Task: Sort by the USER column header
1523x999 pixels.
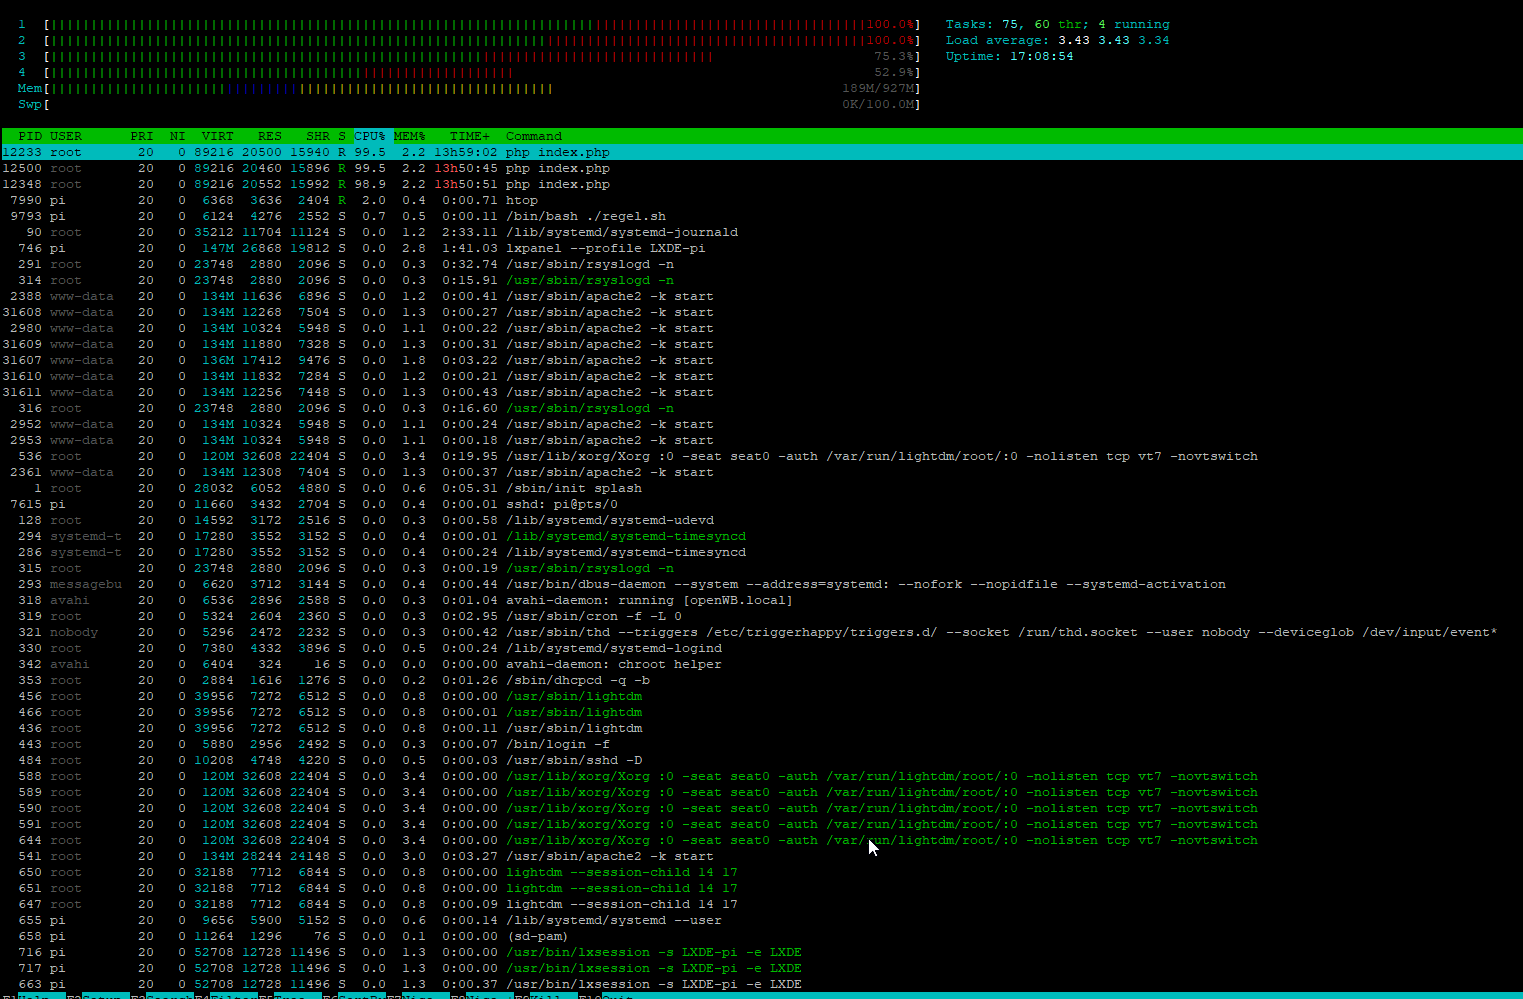Action: click(66, 136)
